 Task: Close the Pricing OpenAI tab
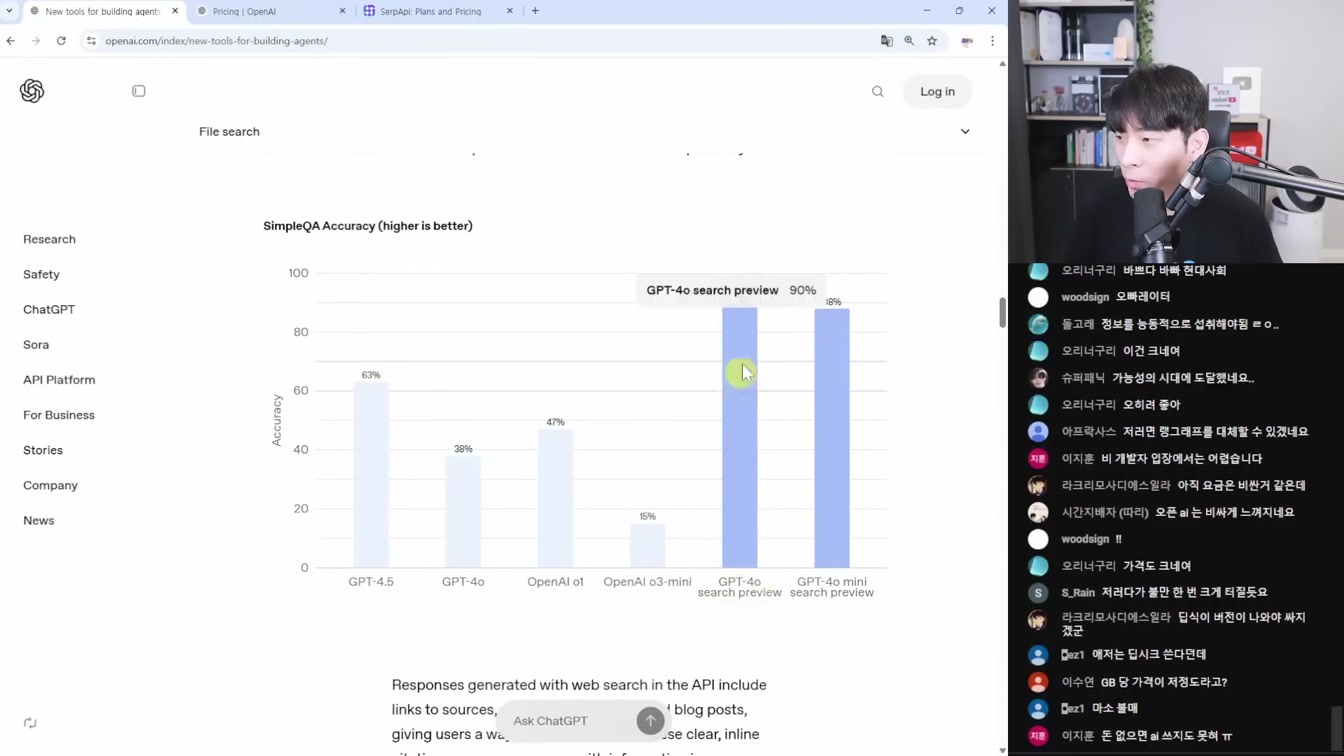click(343, 11)
